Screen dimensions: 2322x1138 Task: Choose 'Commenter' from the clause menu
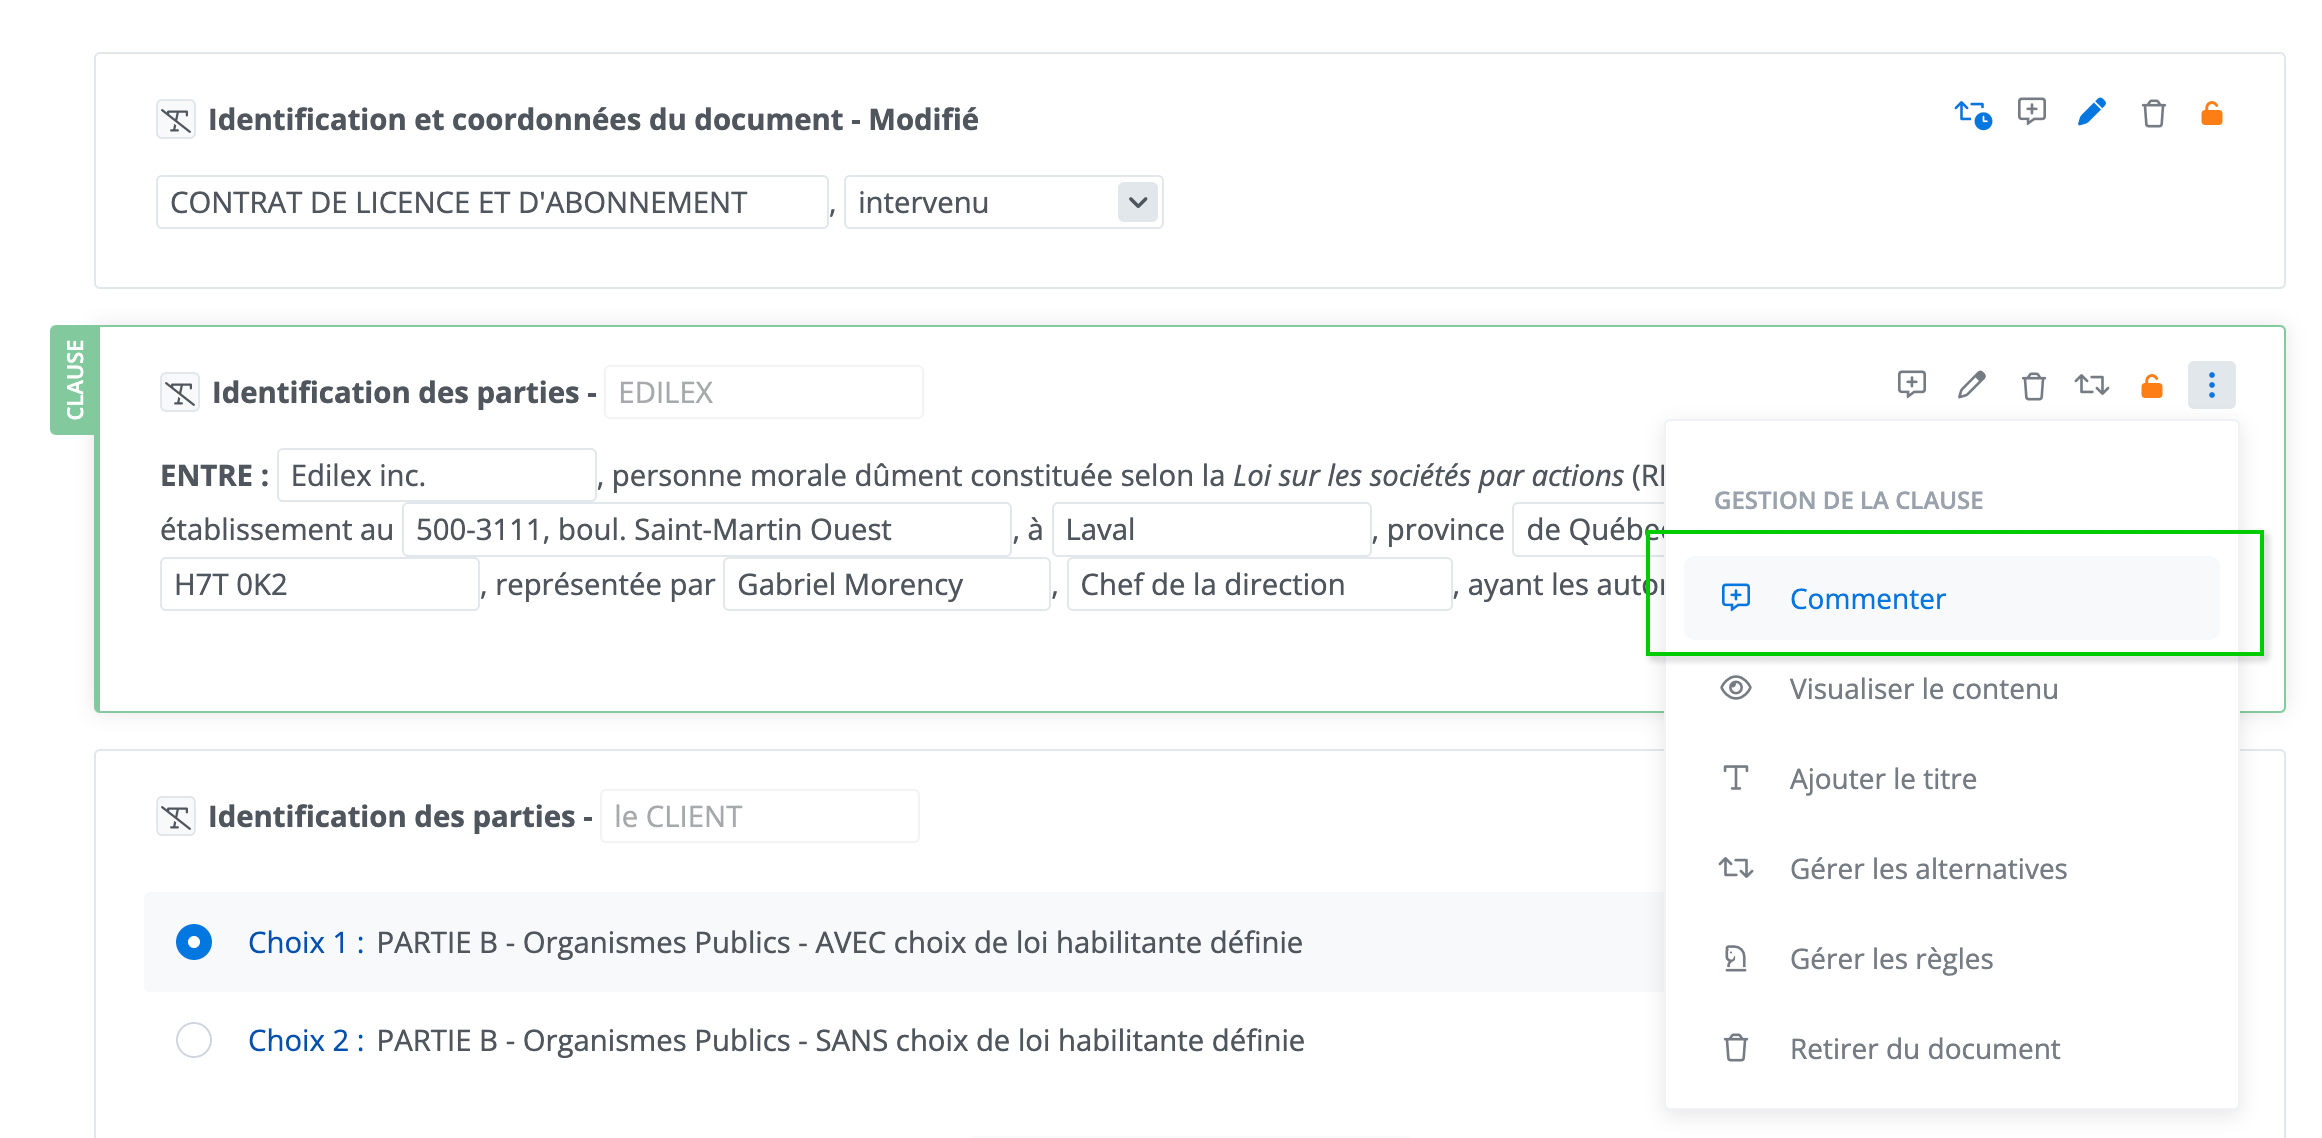pyautogui.click(x=1866, y=599)
